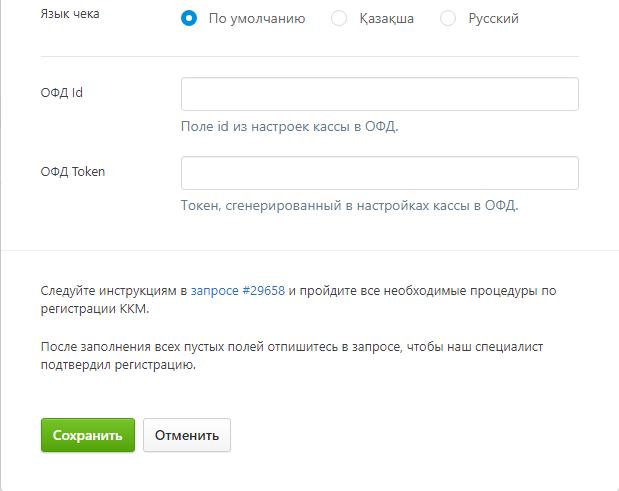Select the По умолчанию radio button
The width and height of the screenshot is (619, 491).
coord(189,18)
